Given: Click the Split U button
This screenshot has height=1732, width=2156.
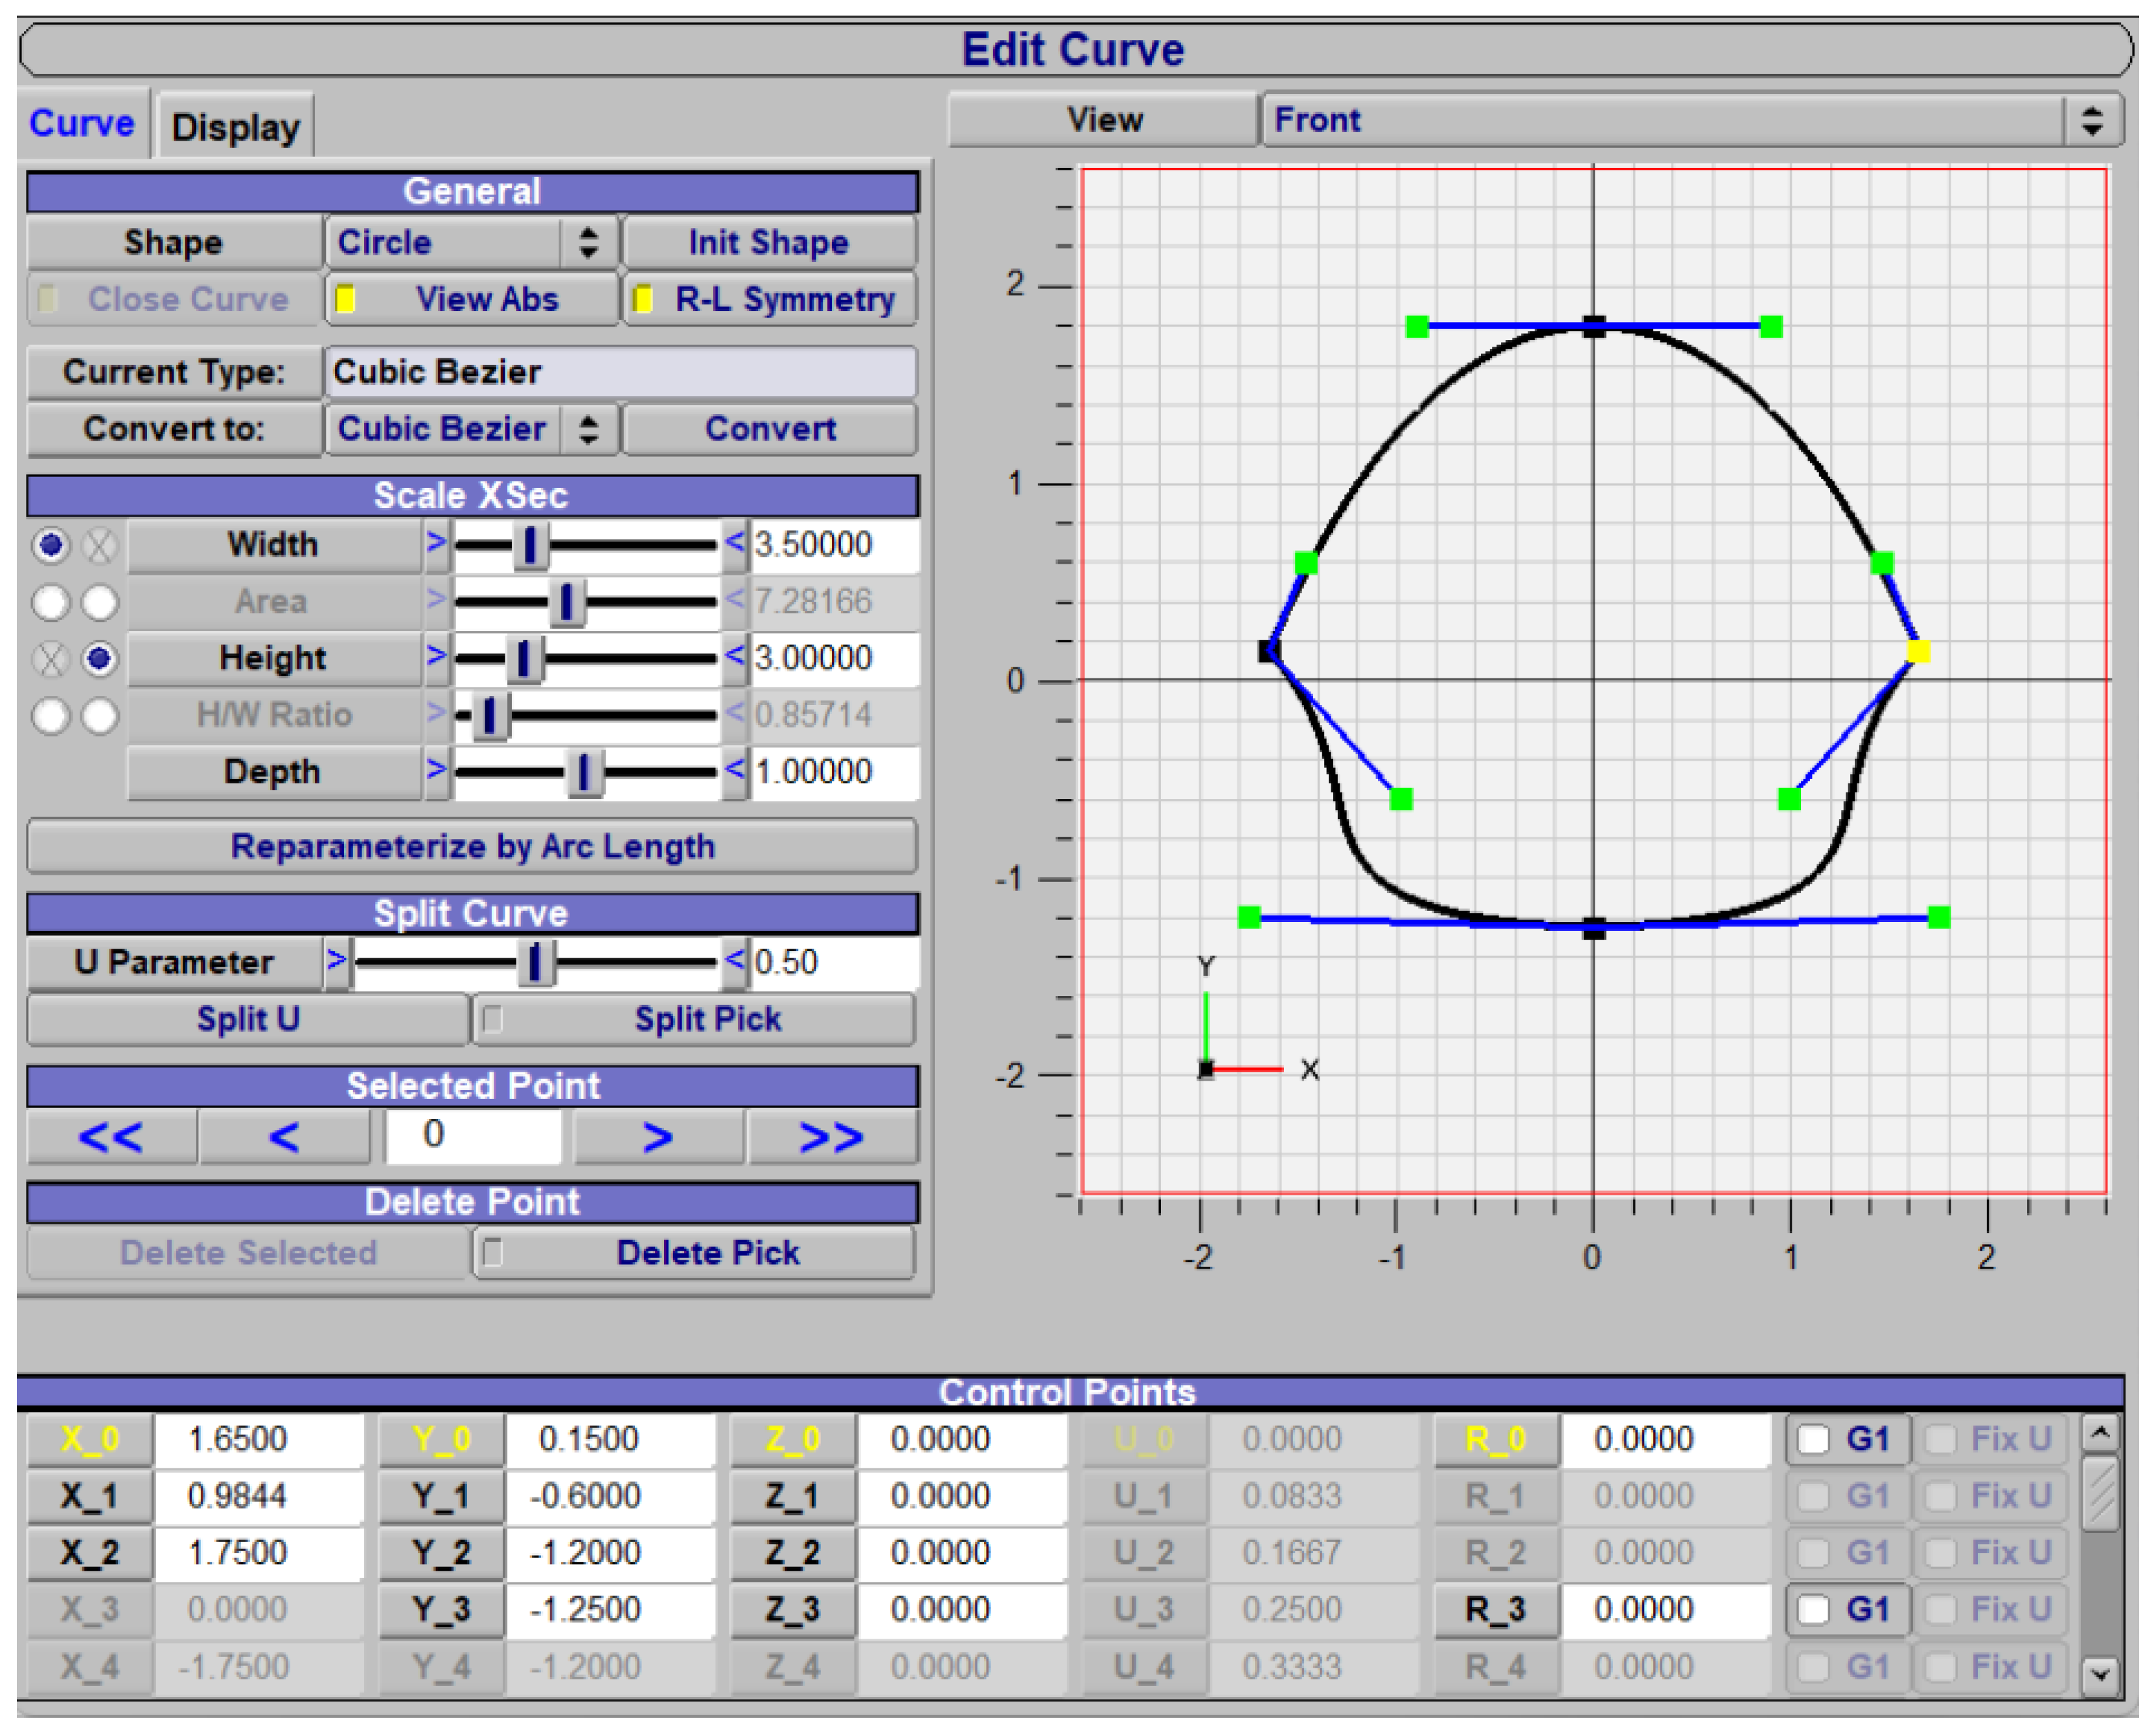Looking at the screenshot, I should click(x=247, y=1019).
